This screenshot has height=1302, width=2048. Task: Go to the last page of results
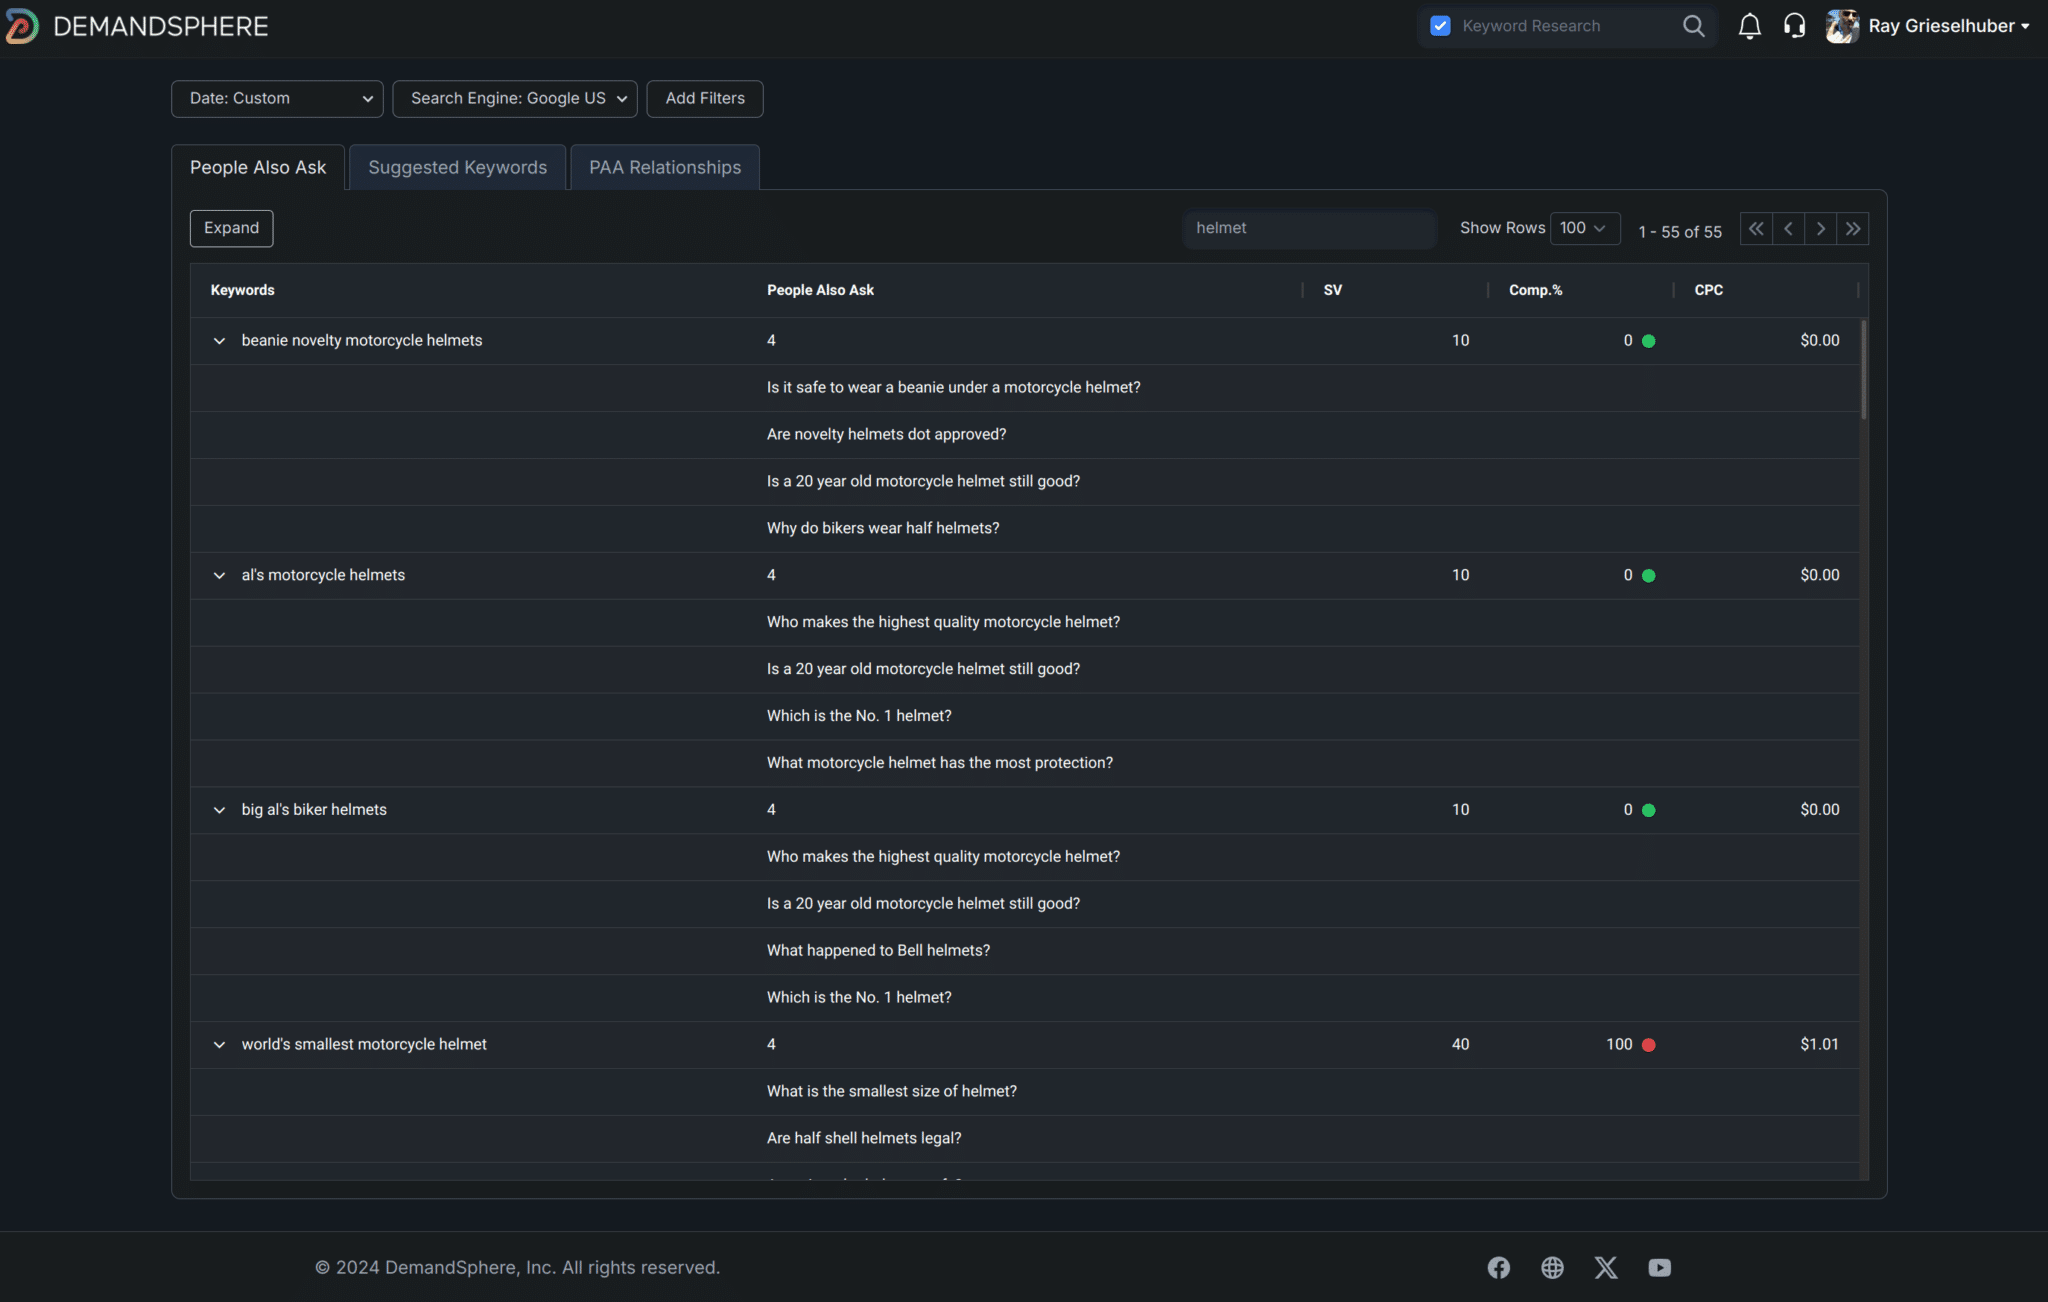[x=1852, y=229]
